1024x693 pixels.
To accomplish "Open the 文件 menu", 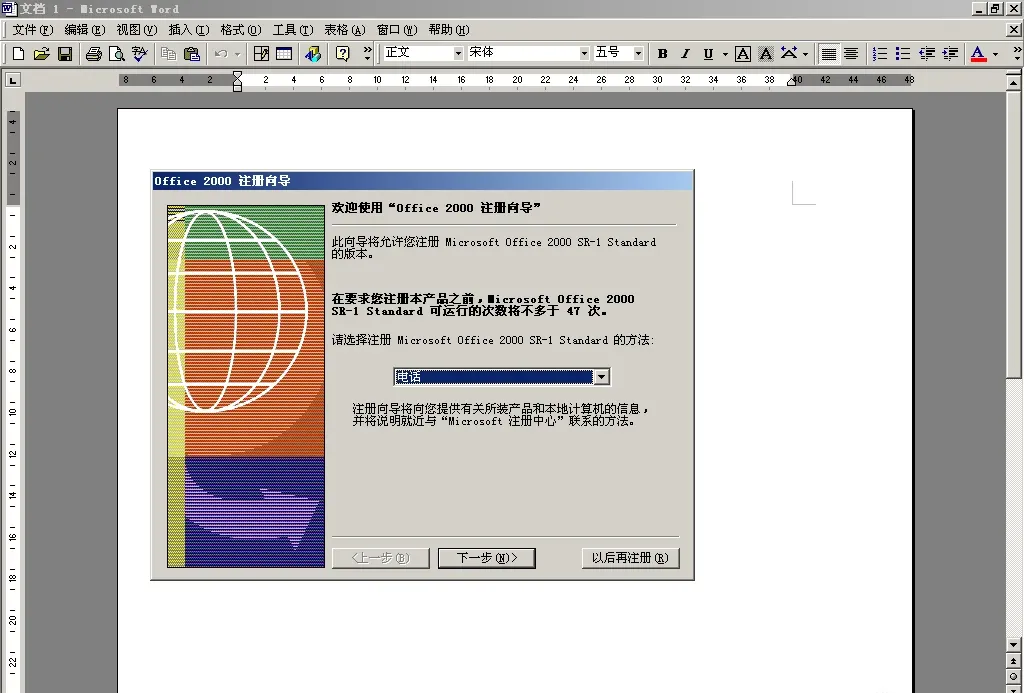I will (33, 29).
